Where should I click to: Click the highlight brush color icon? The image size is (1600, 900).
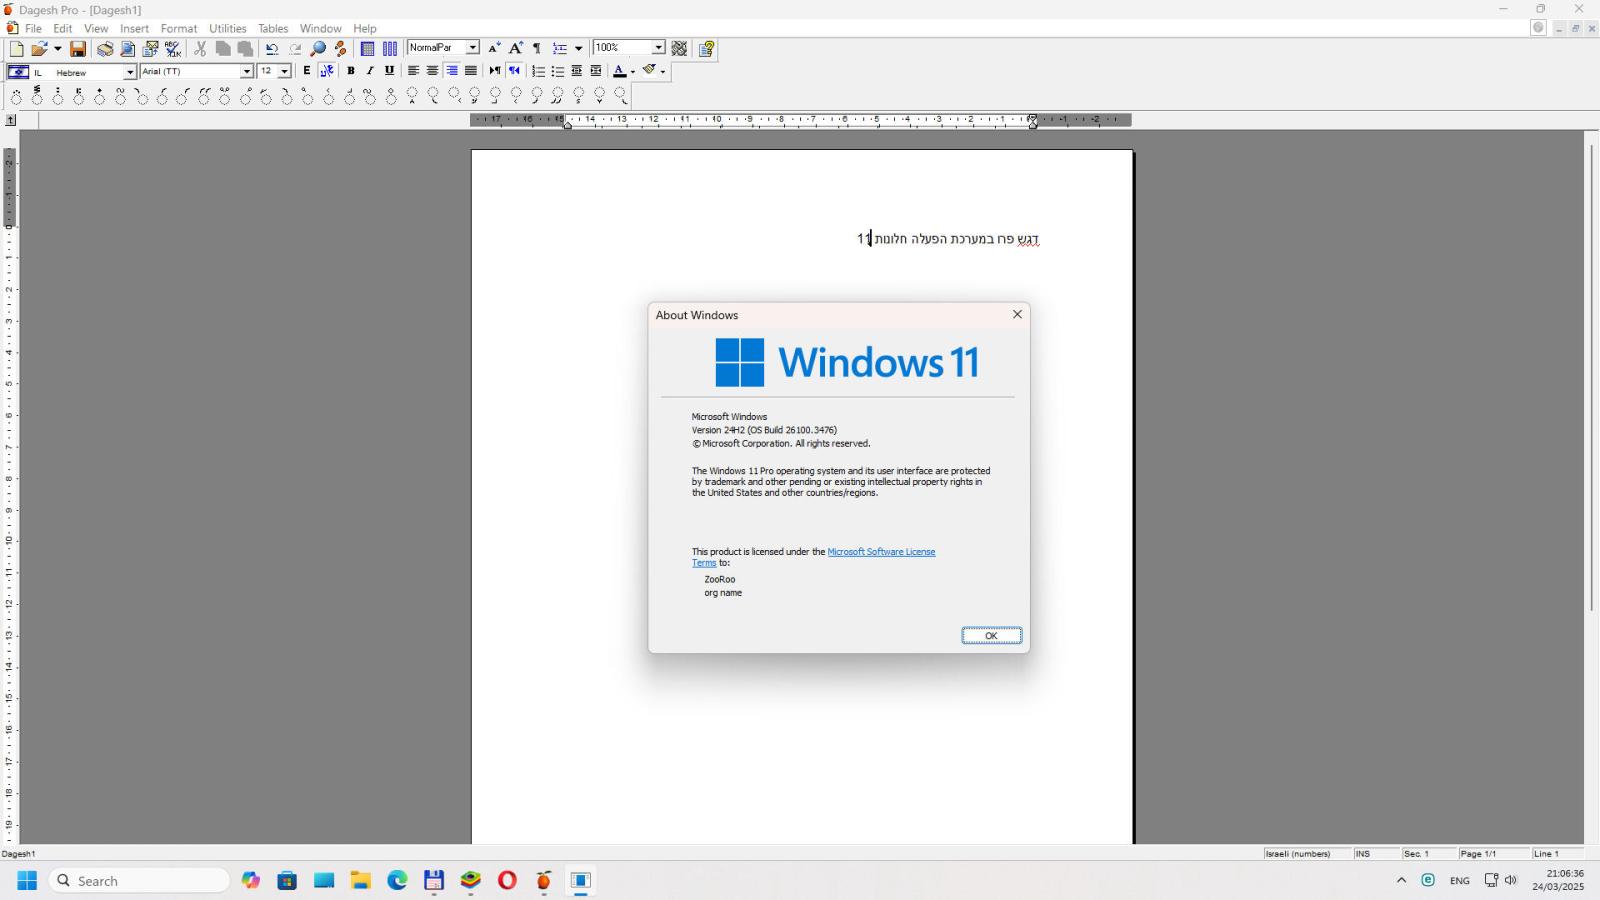tap(649, 70)
